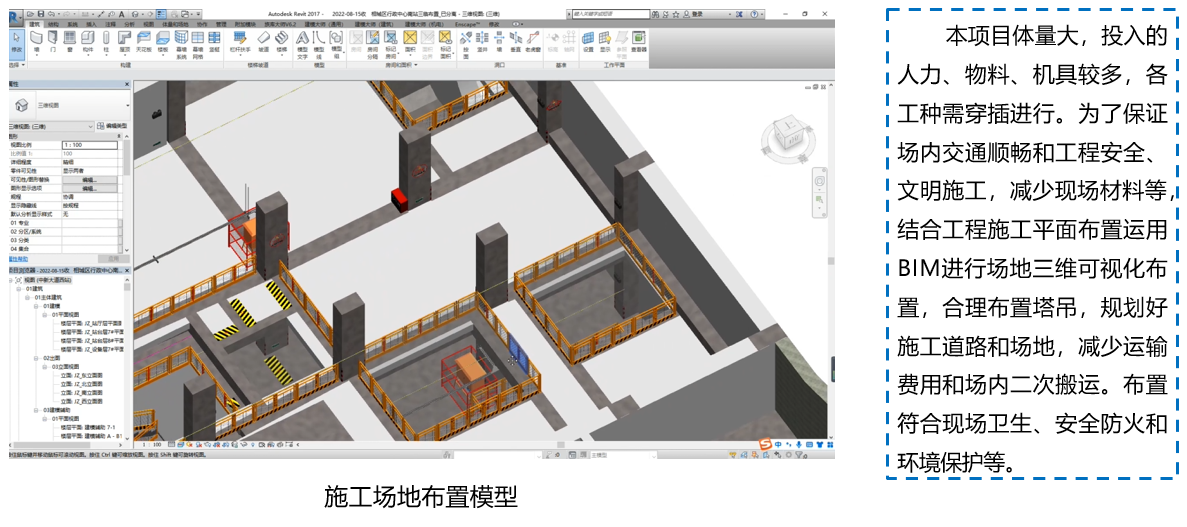
Task: Select the Stair (楼梯) tool
Action: [x=282, y=42]
